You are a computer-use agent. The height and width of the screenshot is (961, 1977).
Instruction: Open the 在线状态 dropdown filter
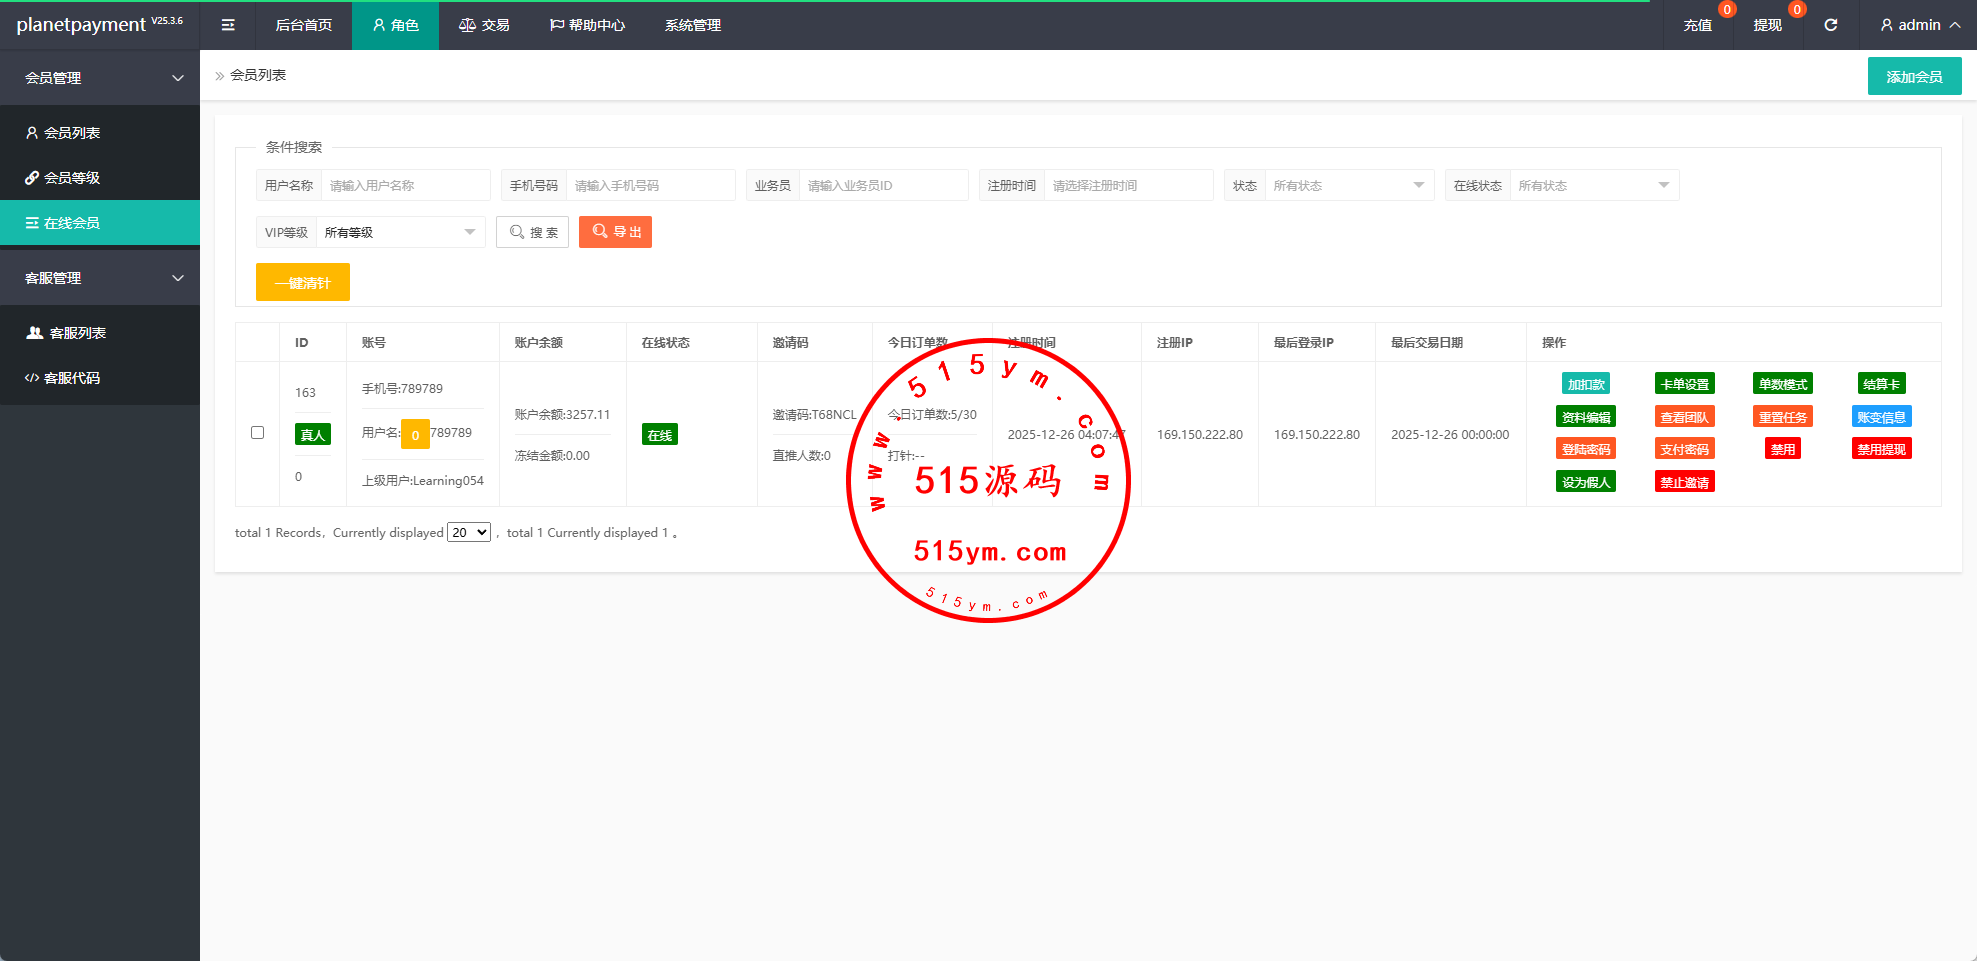1592,185
